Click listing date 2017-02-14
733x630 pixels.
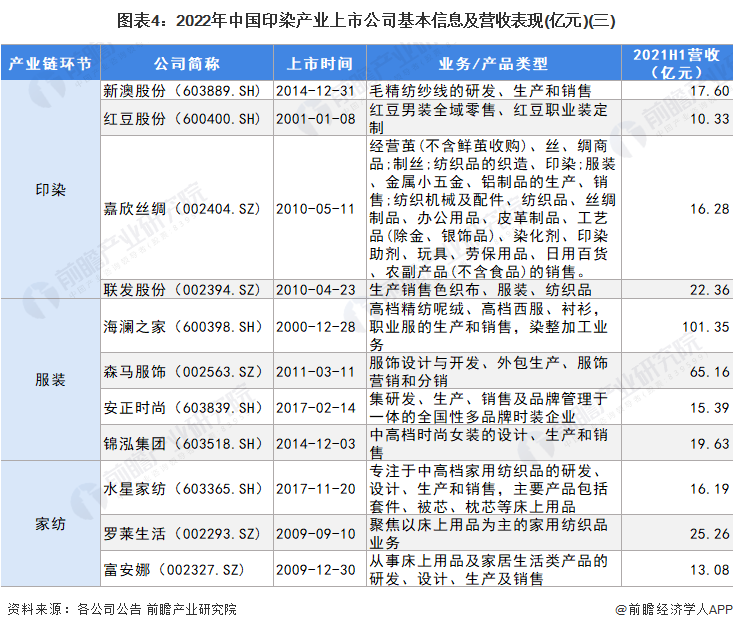click(x=316, y=408)
